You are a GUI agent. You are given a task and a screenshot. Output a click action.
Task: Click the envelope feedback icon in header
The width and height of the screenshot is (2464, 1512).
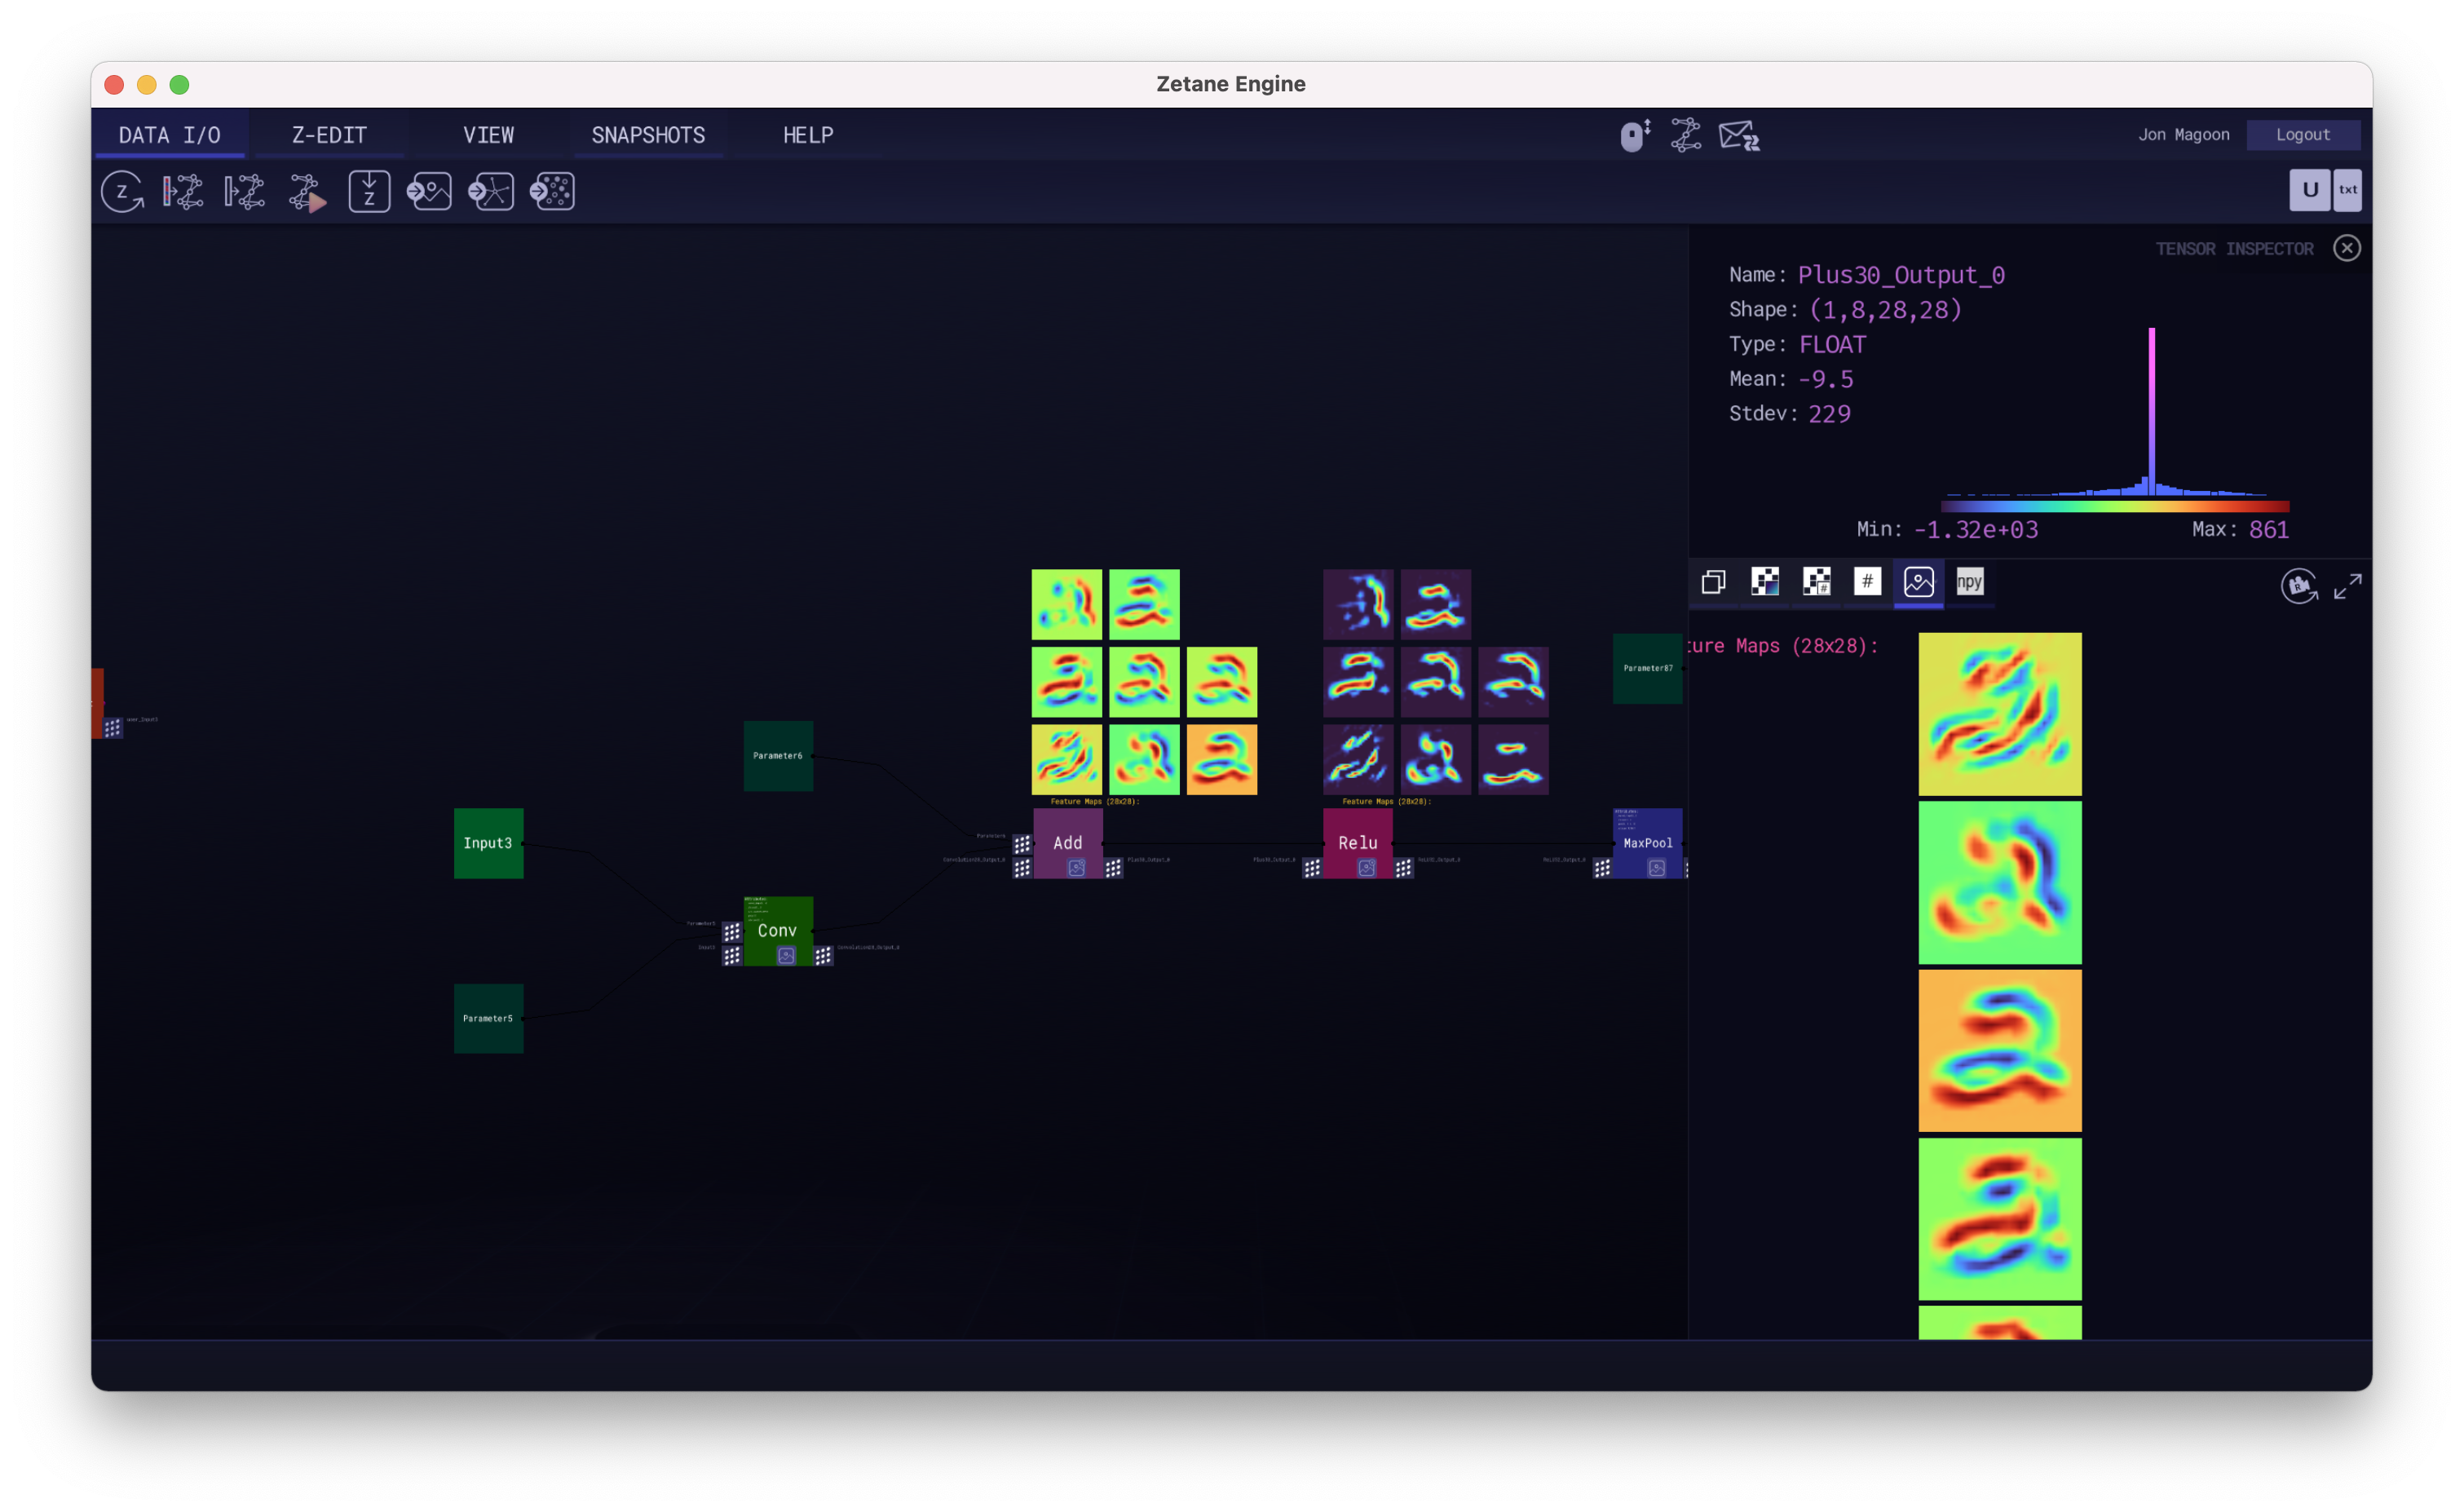tap(1738, 135)
